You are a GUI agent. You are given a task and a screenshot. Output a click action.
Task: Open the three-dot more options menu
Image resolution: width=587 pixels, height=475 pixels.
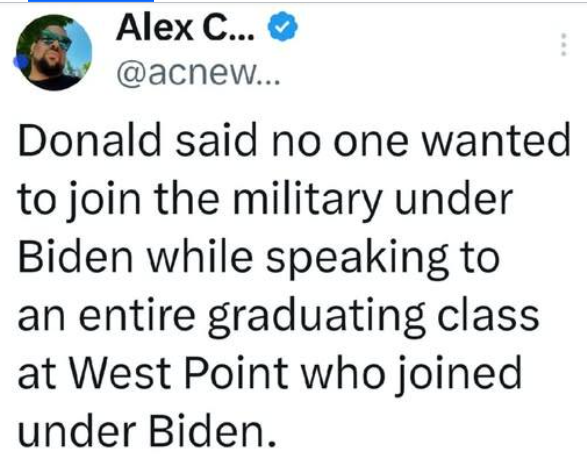pyautogui.click(x=564, y=45)
